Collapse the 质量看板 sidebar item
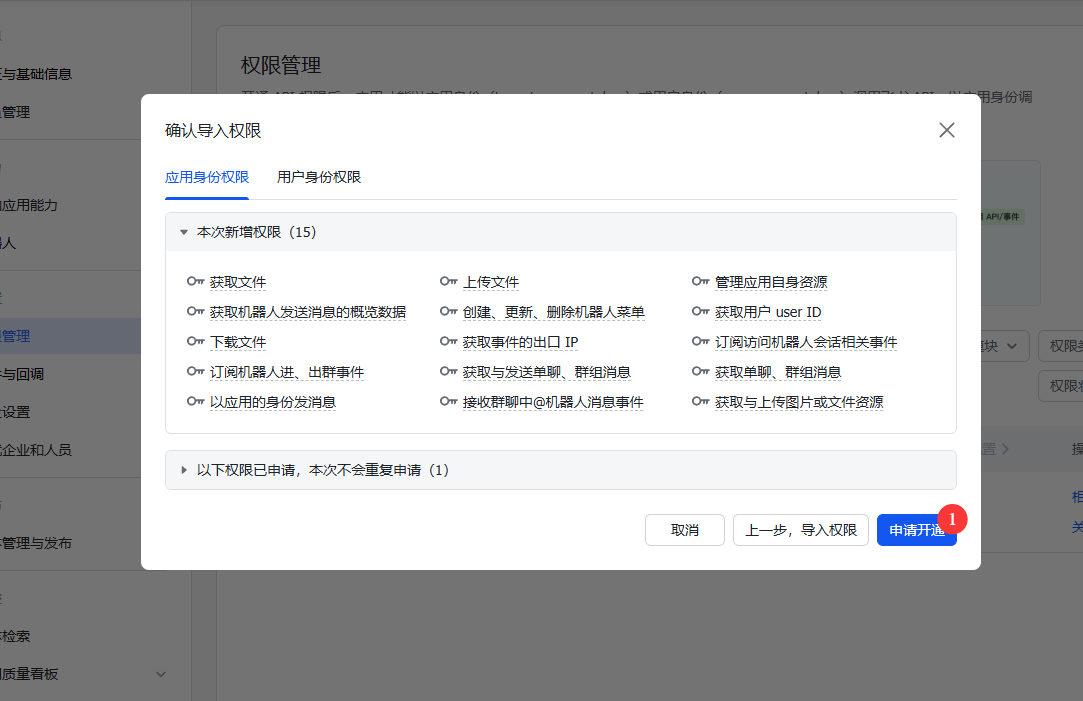 161,674
